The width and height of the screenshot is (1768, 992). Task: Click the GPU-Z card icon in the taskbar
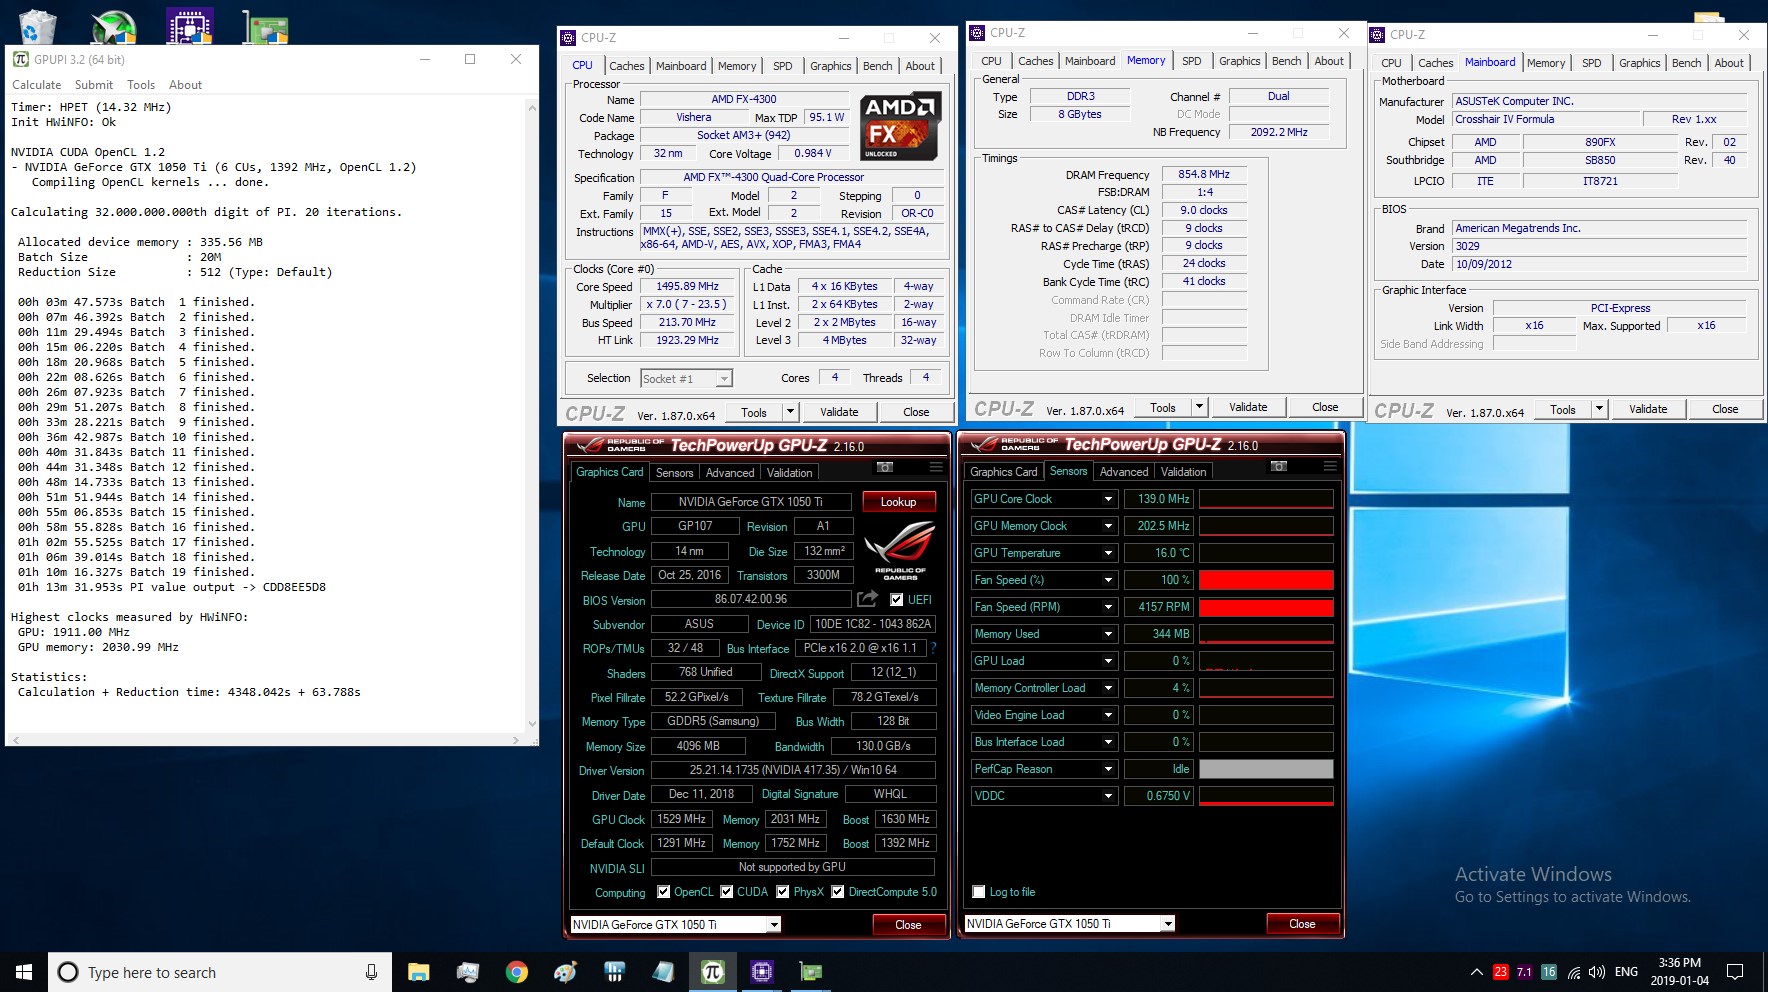tap(811, 972)
